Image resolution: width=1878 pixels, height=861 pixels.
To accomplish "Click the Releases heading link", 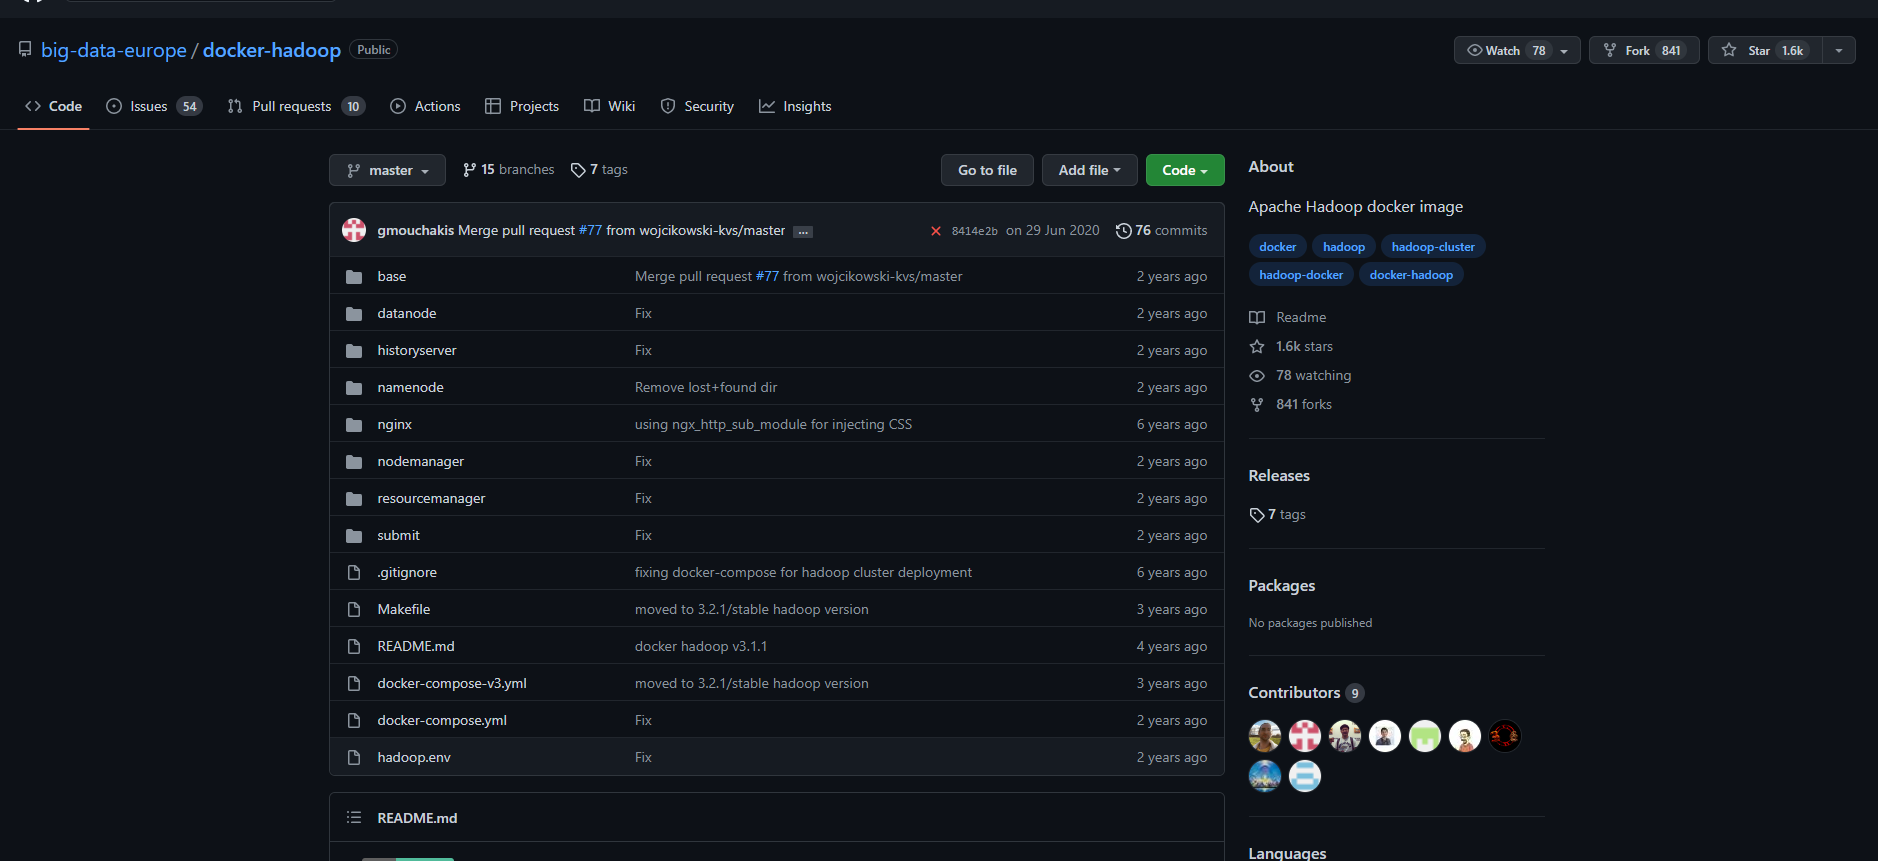I will point(1279,476).
